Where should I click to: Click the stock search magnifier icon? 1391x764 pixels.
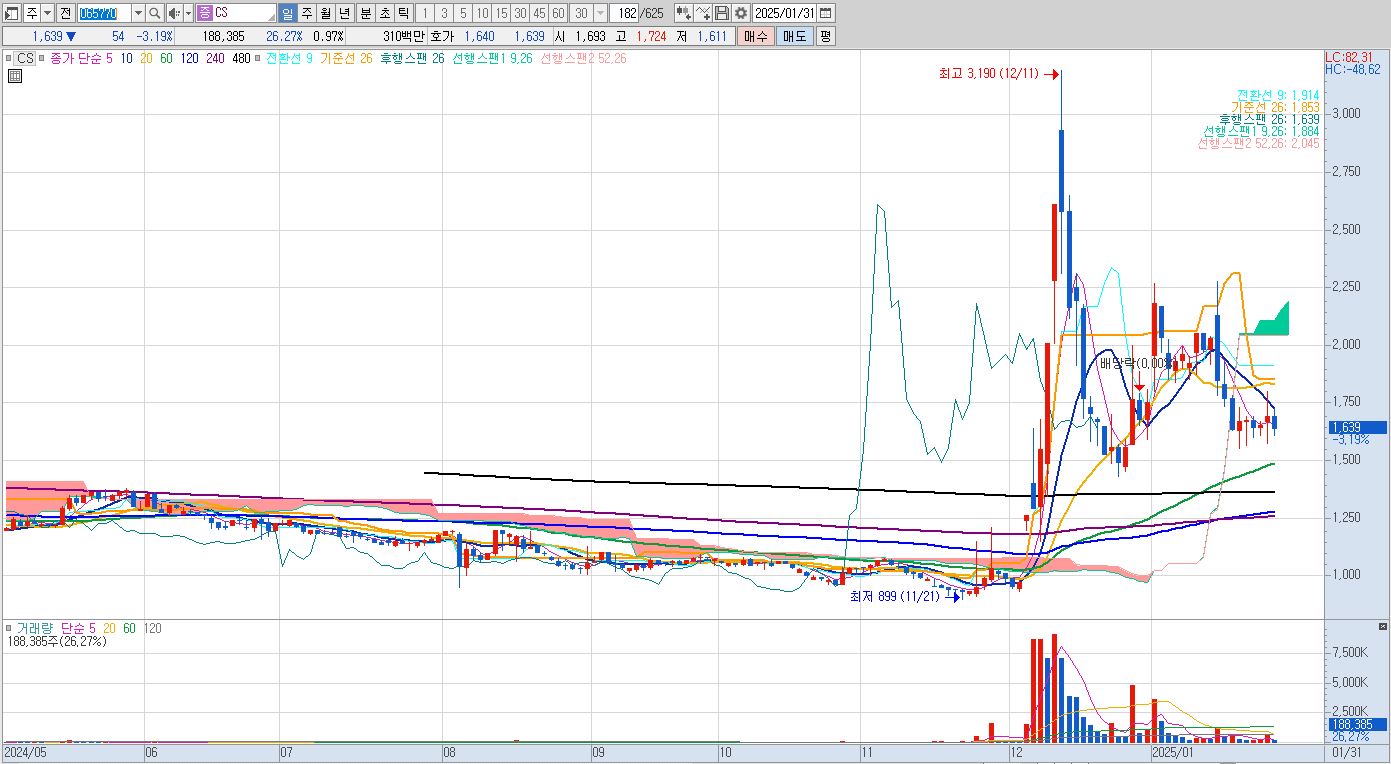(x=156, y=13)
